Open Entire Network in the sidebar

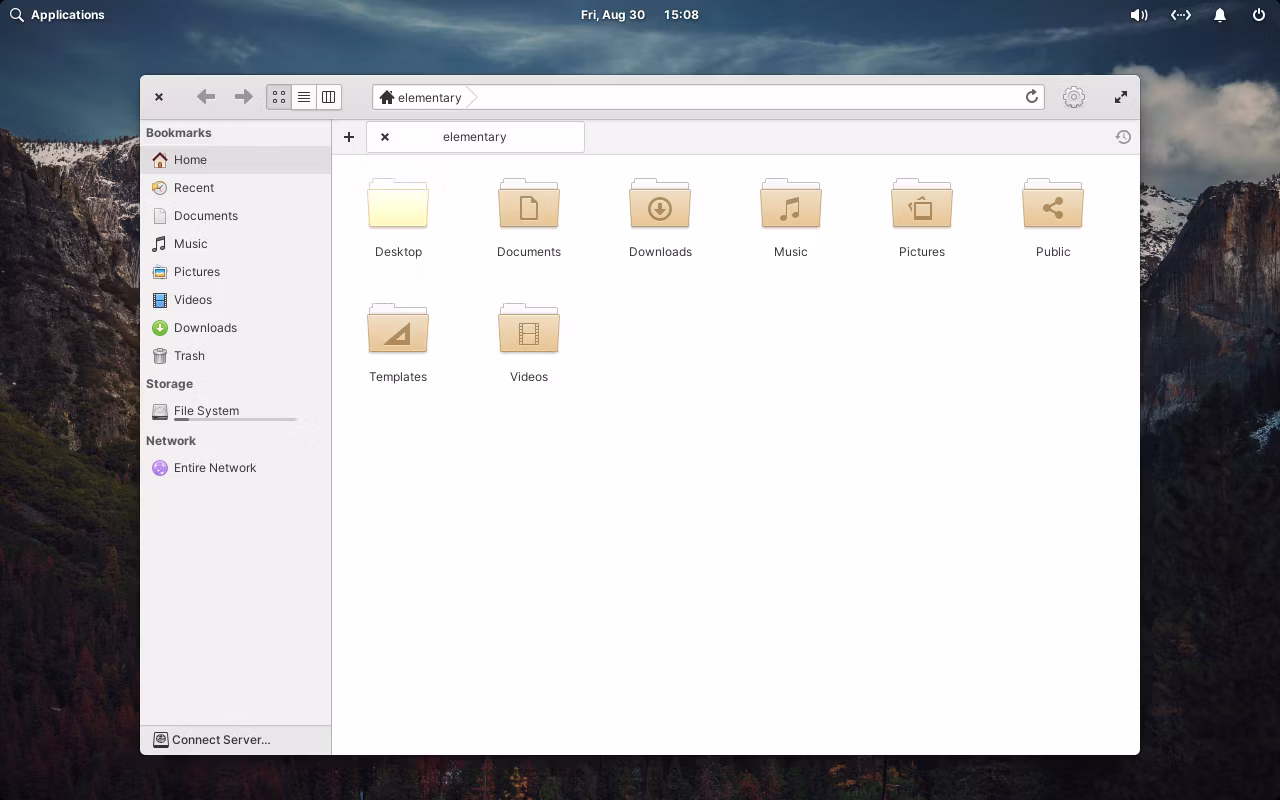pyautogui.click(x=214, y=468)
